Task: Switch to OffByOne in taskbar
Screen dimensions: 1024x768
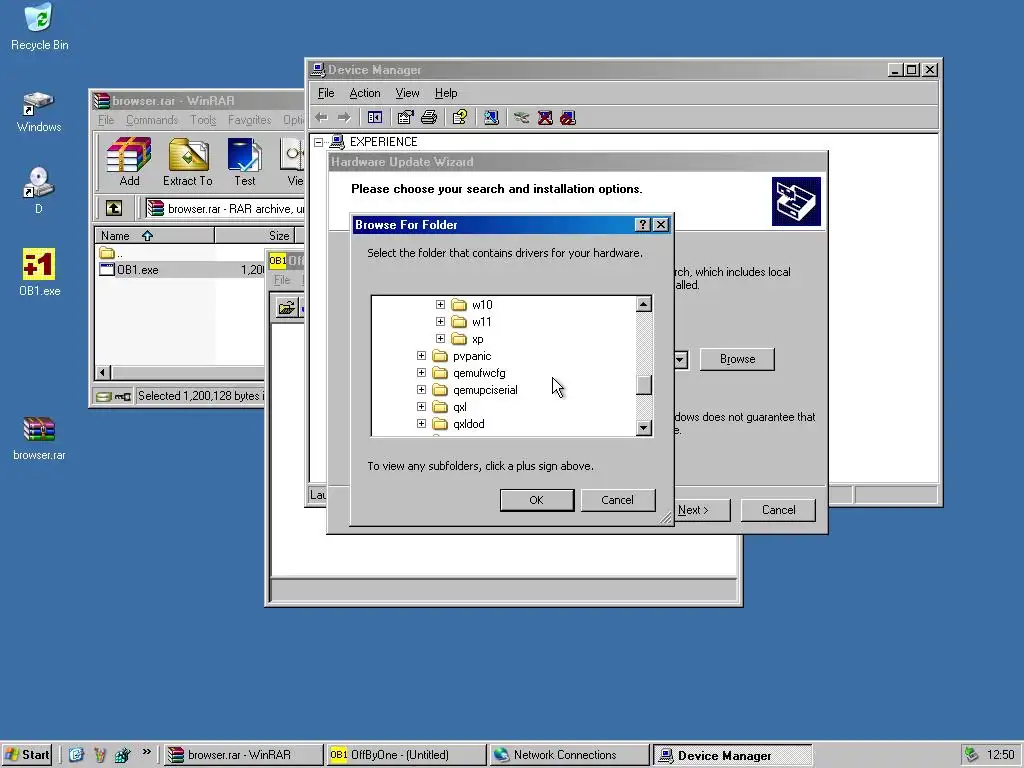Action: tap(406, 754)
